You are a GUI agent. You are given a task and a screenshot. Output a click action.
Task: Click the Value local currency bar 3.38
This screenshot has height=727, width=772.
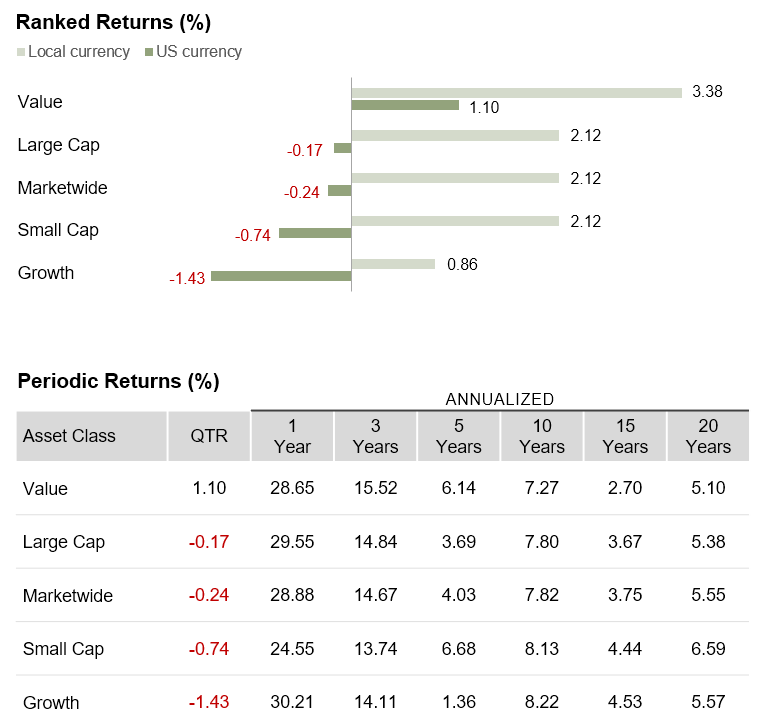[516, 93]
